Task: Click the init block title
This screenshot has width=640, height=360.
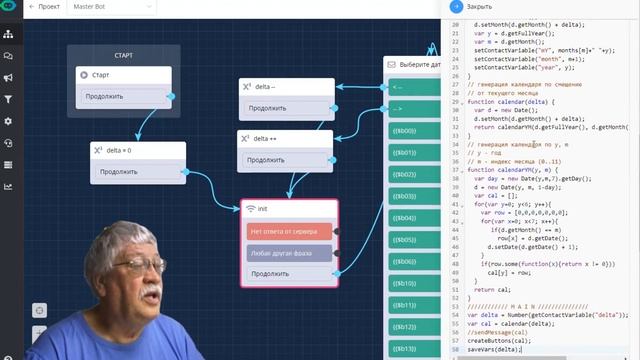Action: tap(262, 209)
